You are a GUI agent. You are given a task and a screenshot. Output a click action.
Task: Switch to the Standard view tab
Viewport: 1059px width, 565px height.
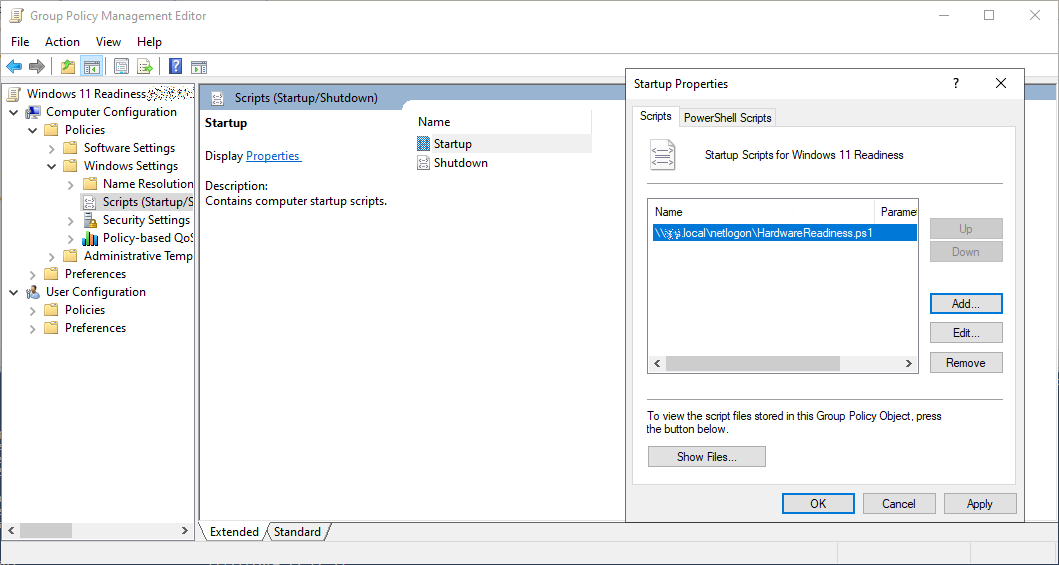click(297, 532)
